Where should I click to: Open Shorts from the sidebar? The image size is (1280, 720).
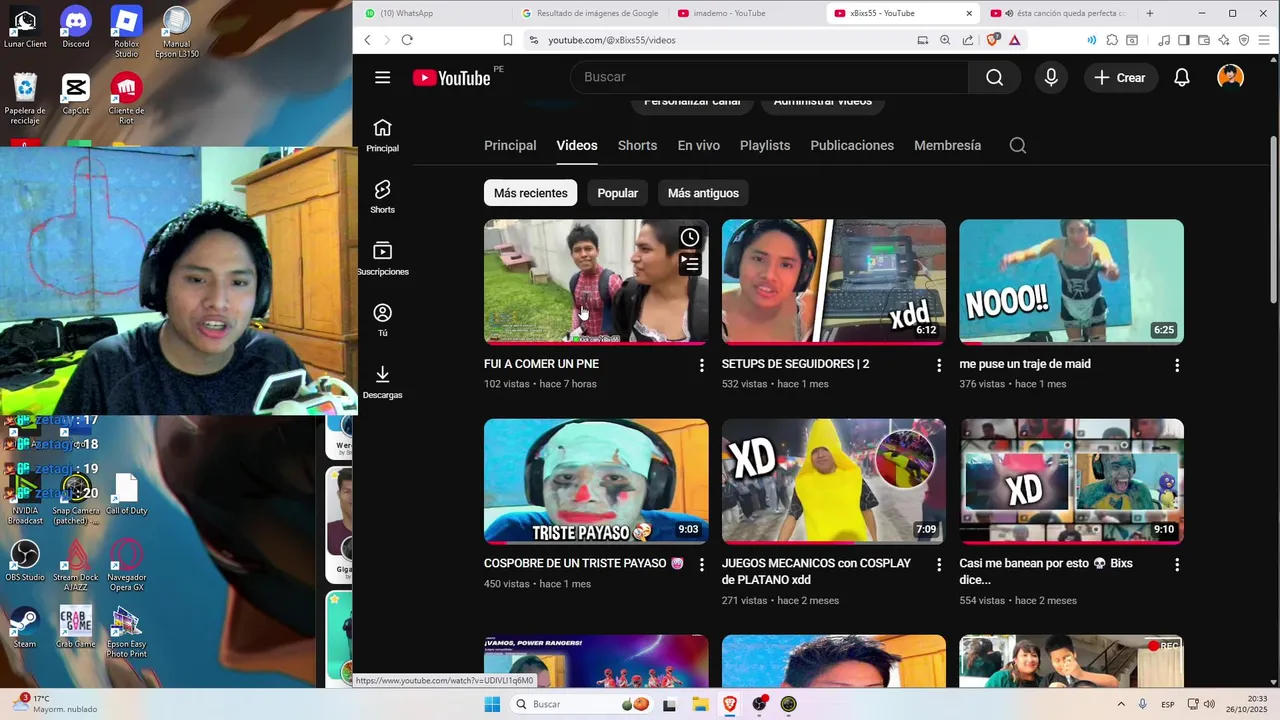(382, 197)
